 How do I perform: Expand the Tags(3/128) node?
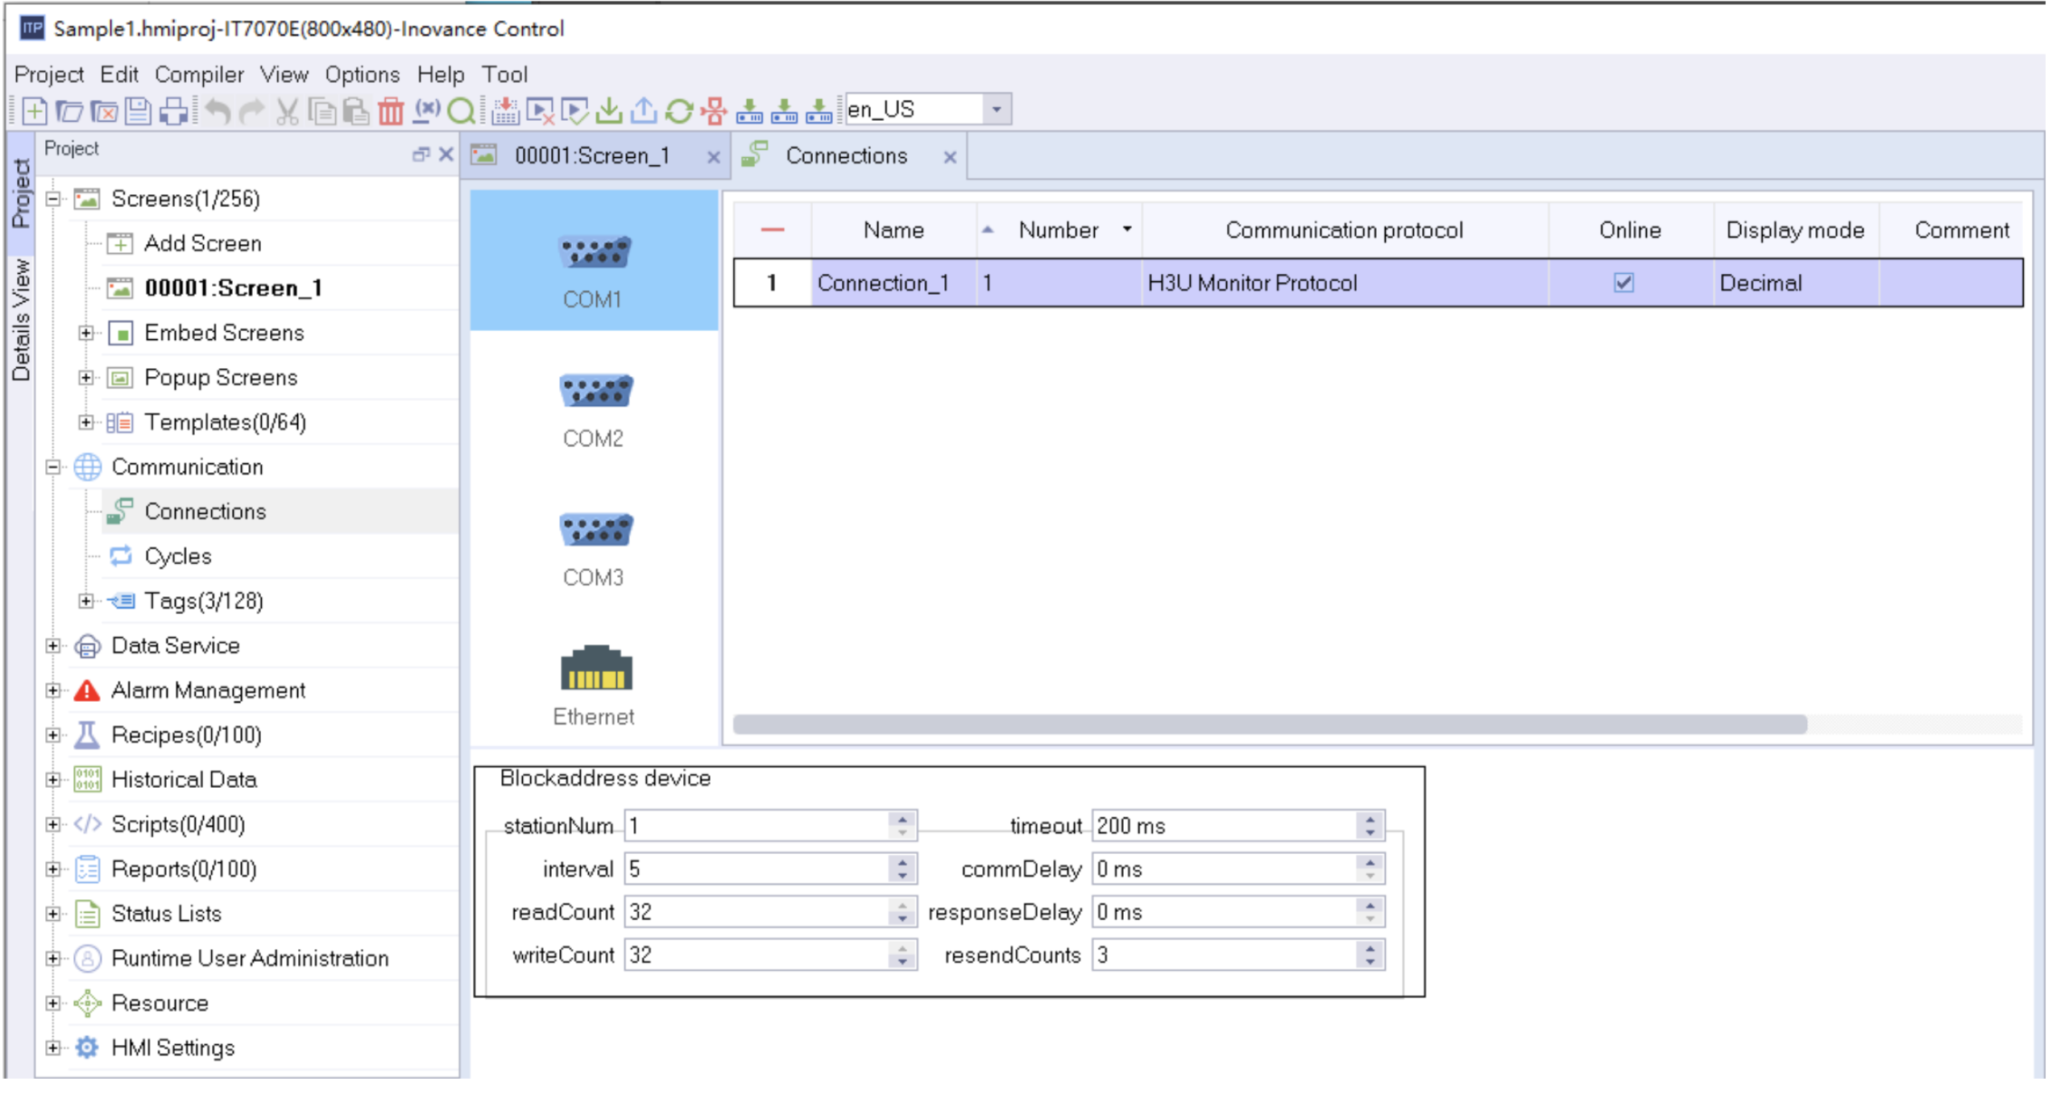86,601
